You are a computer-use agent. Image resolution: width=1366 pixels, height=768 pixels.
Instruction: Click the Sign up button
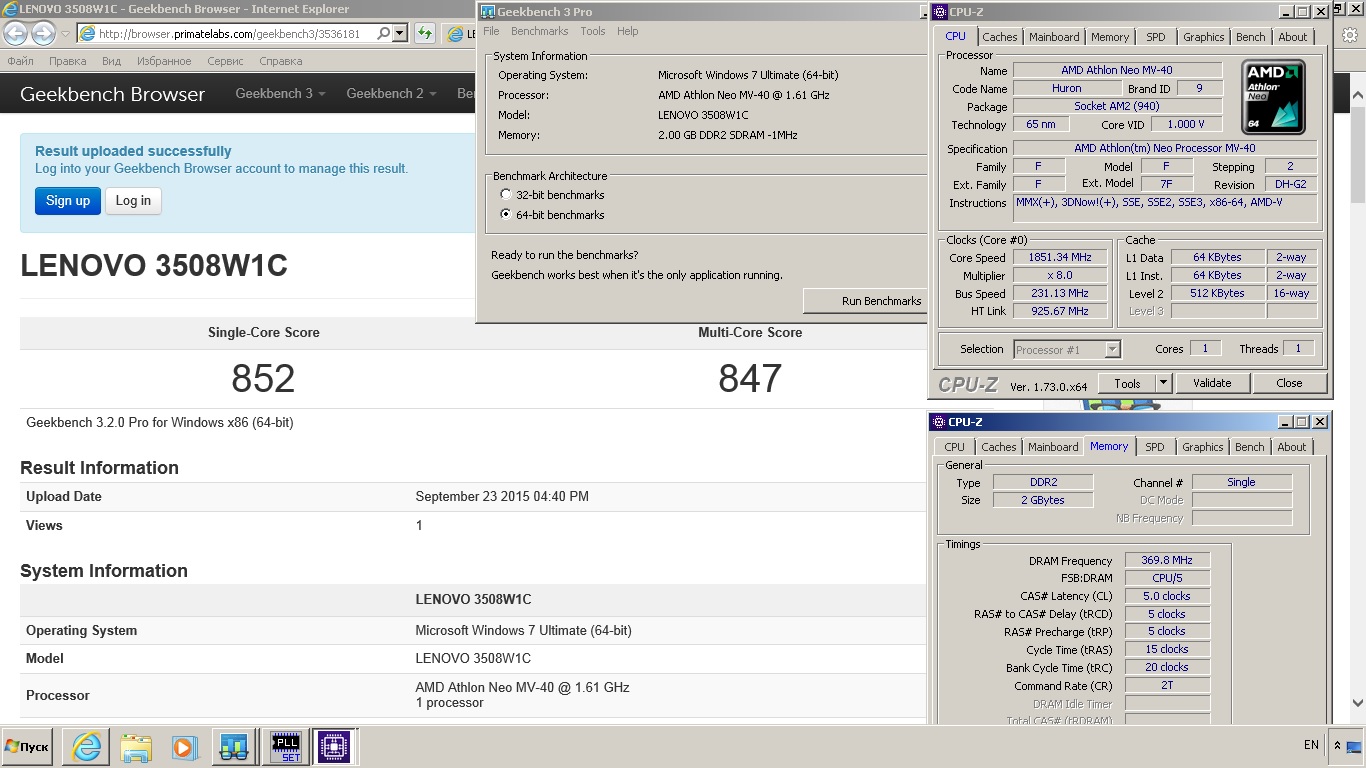tap(68, 201)
